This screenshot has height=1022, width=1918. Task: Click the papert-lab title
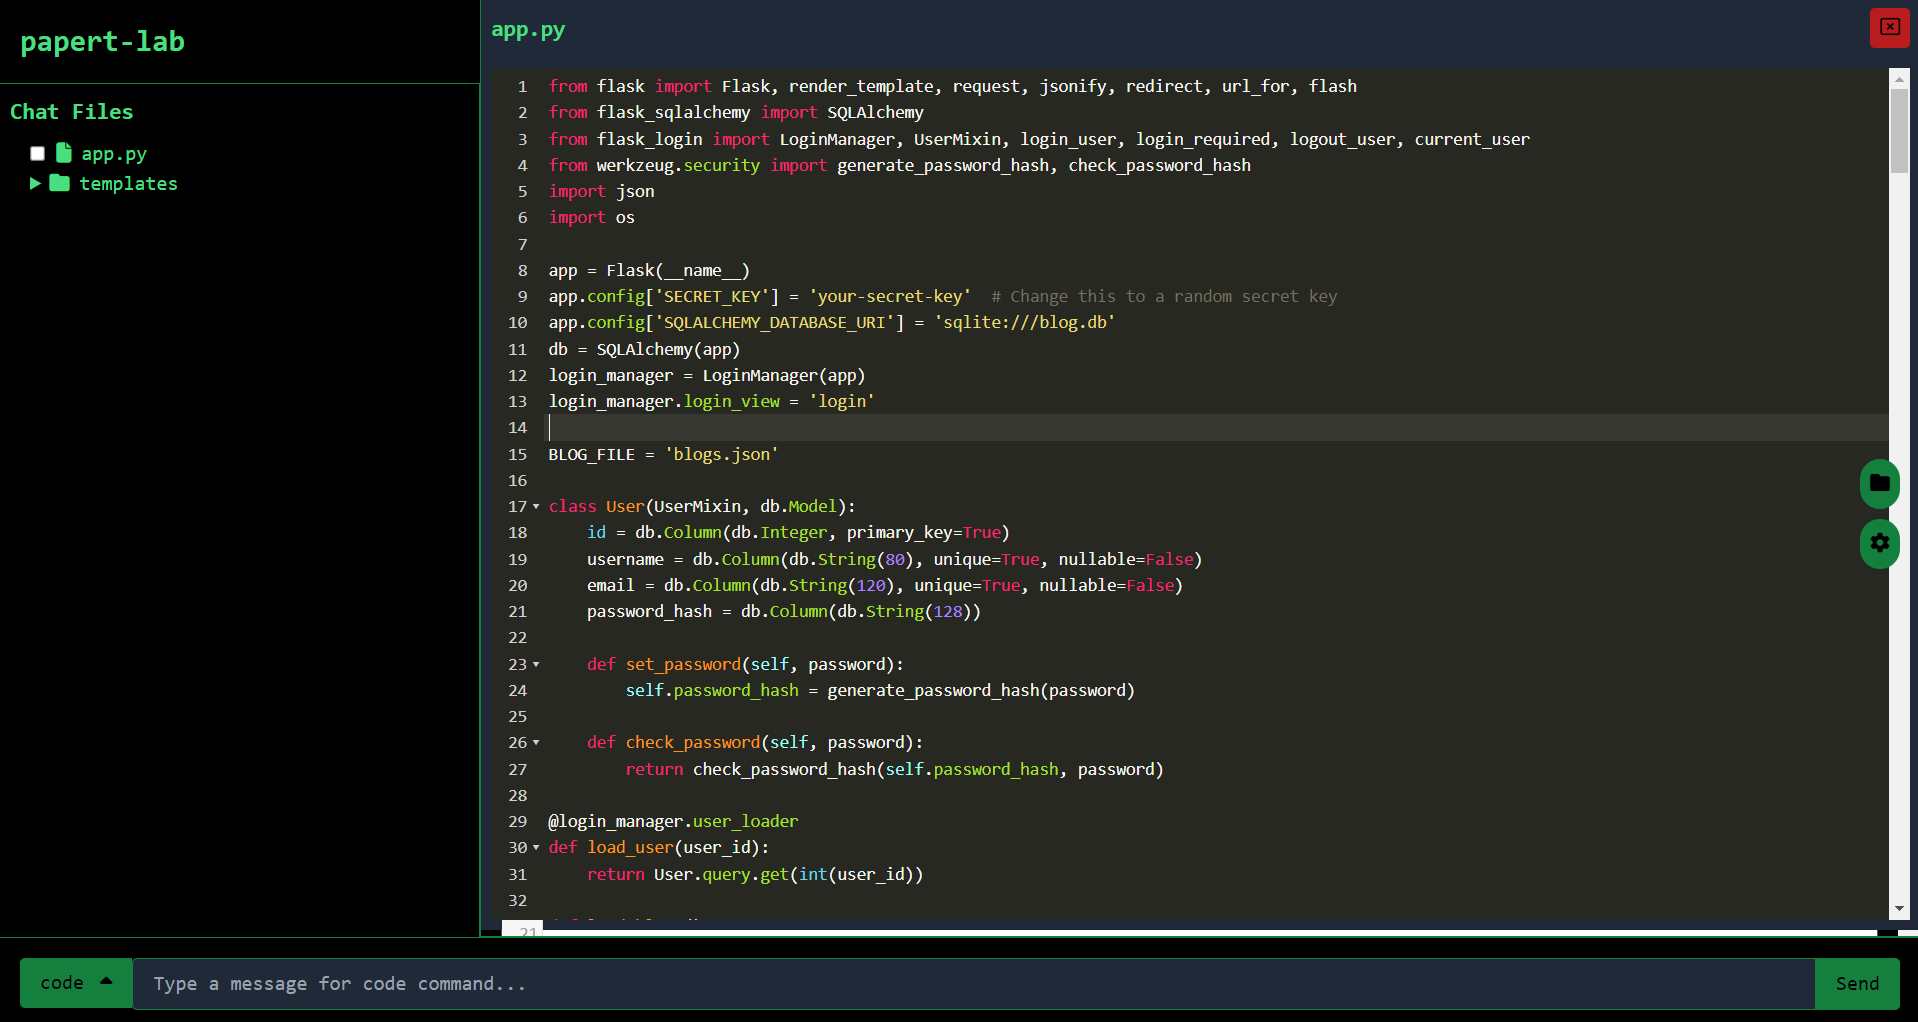pyautogui.click(x=102, y=41)
